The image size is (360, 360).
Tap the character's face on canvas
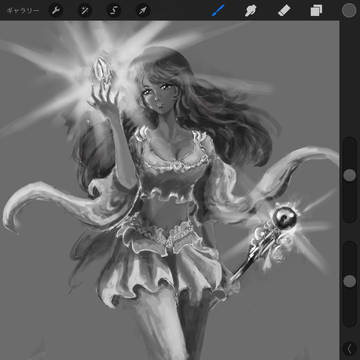coord(157,96)
